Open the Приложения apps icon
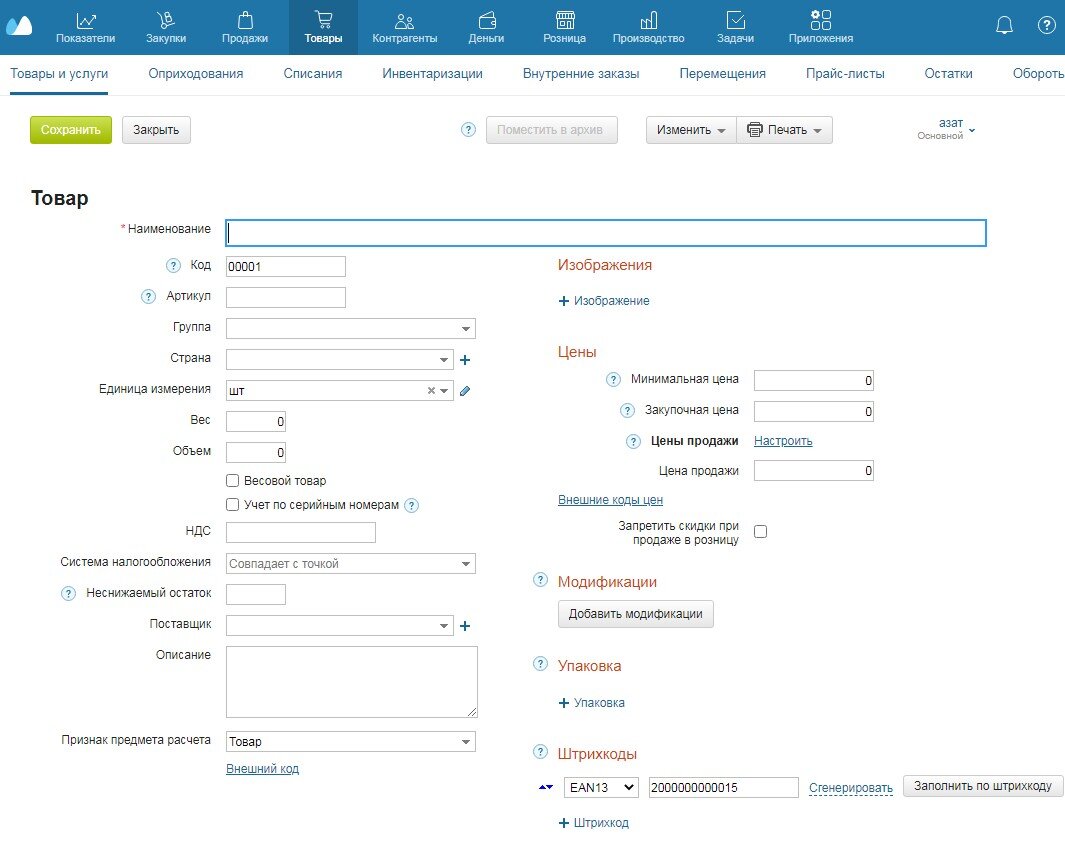The image size is (1065, 841). (x=820, y=20)
